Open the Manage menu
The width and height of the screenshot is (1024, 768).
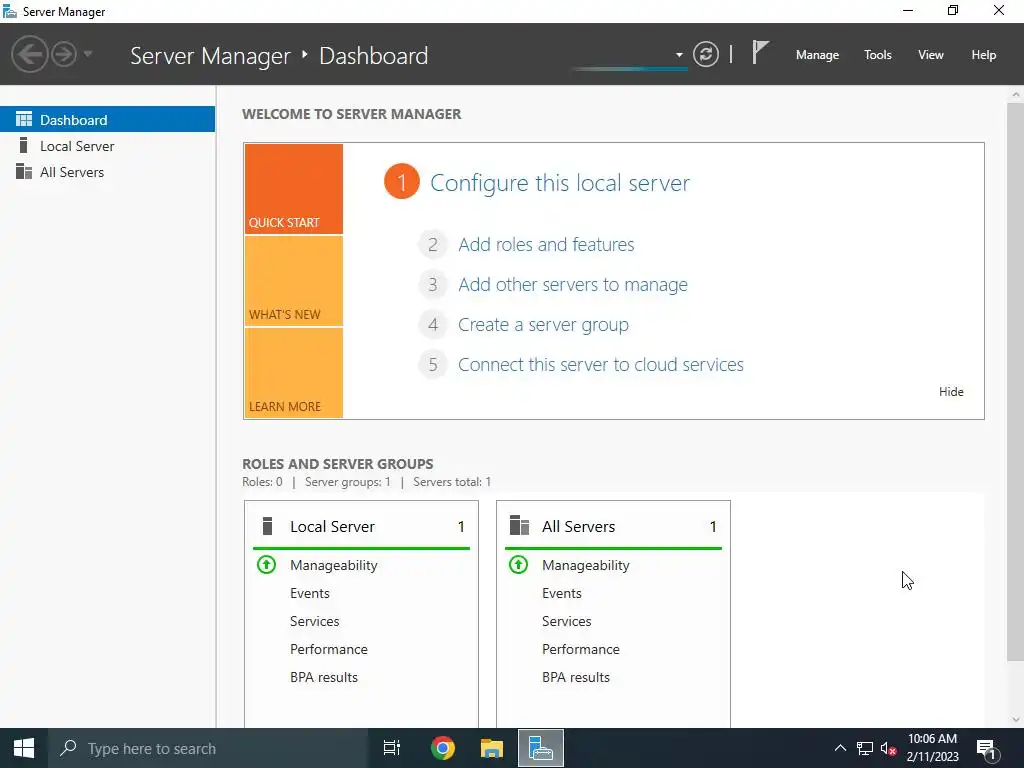coord(817,55)
